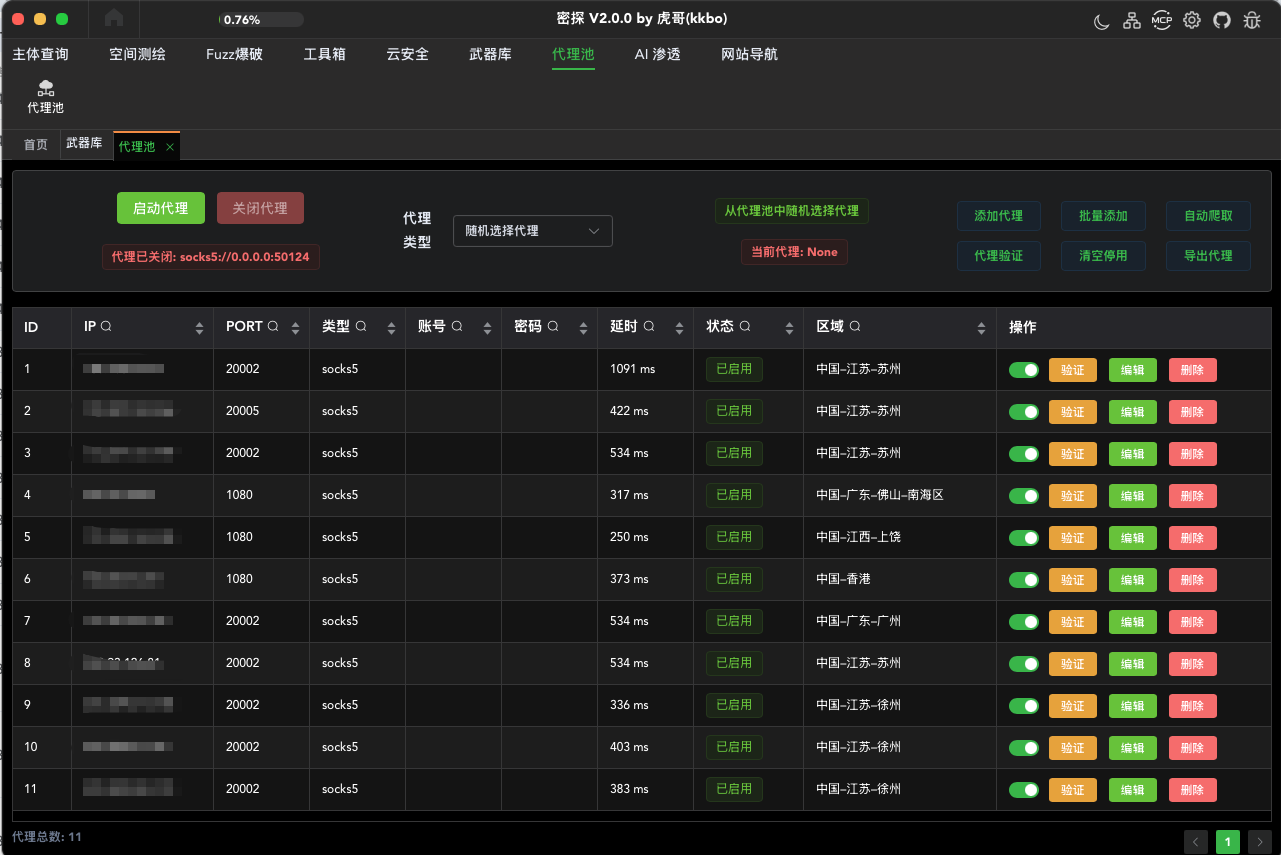Open AI 渗透 menu
The image size is (1281, 855).
coord(657,54)
